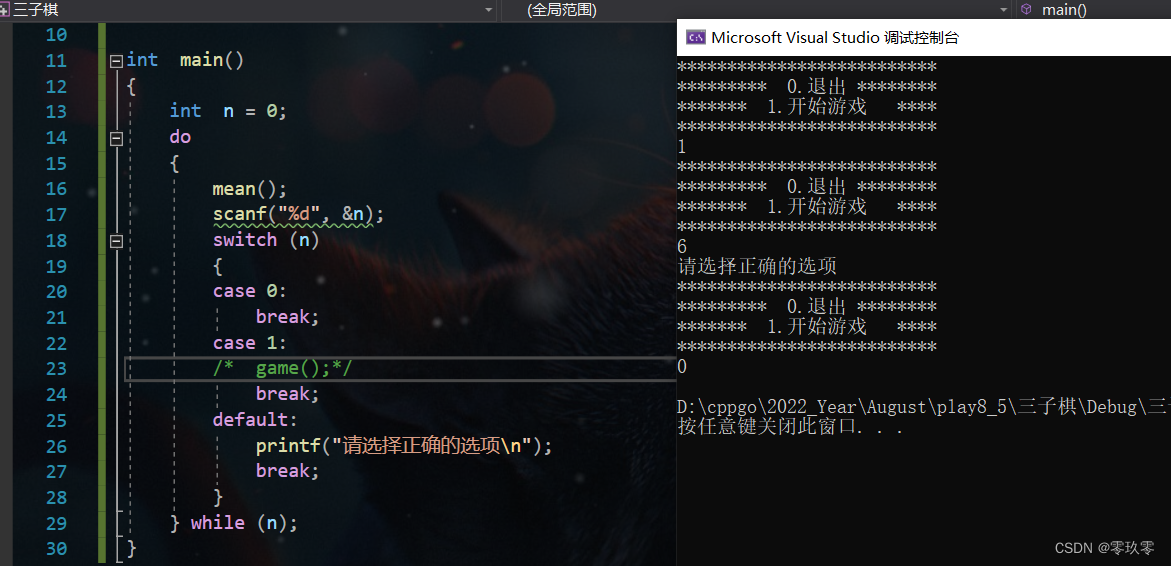Click the printf statement on line 26

[402, 446]
